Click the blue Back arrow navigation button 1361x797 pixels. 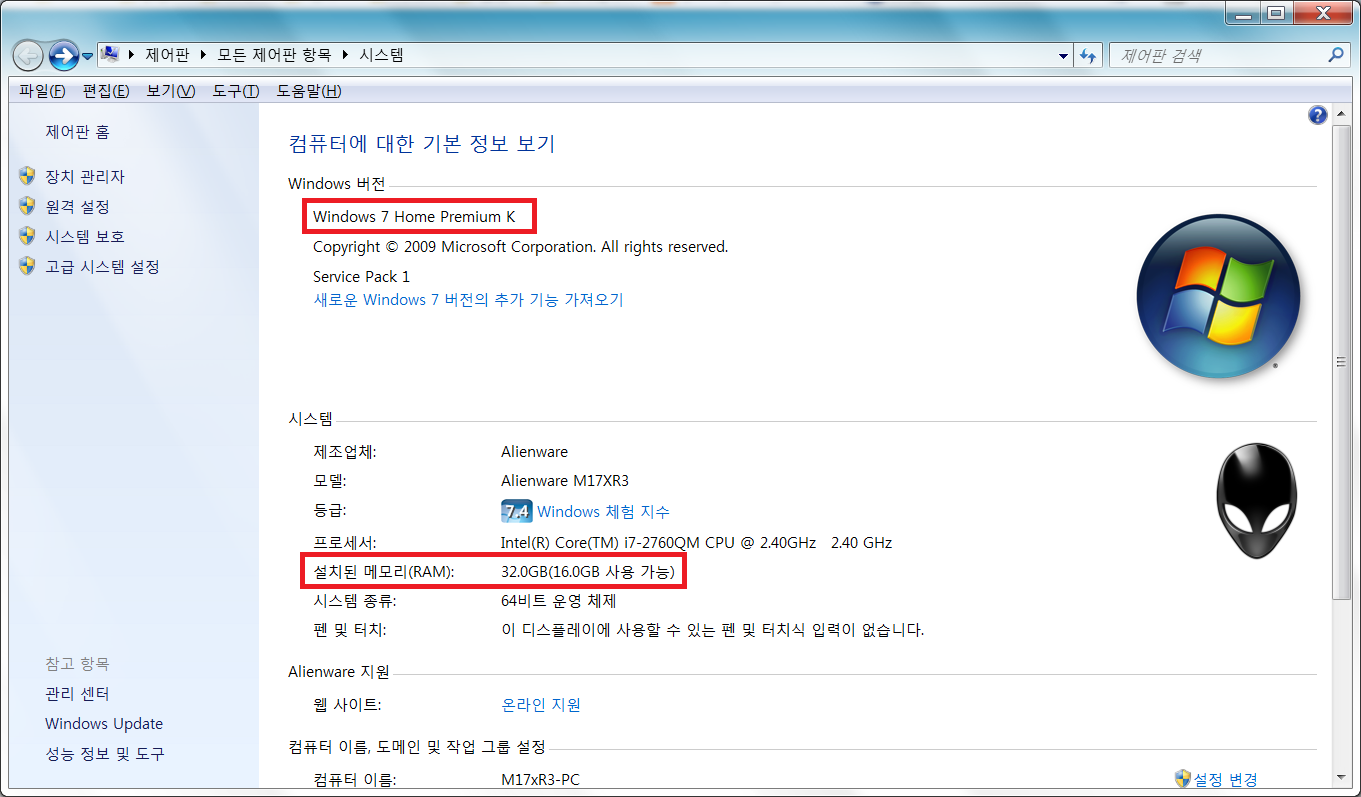point(28,56)
